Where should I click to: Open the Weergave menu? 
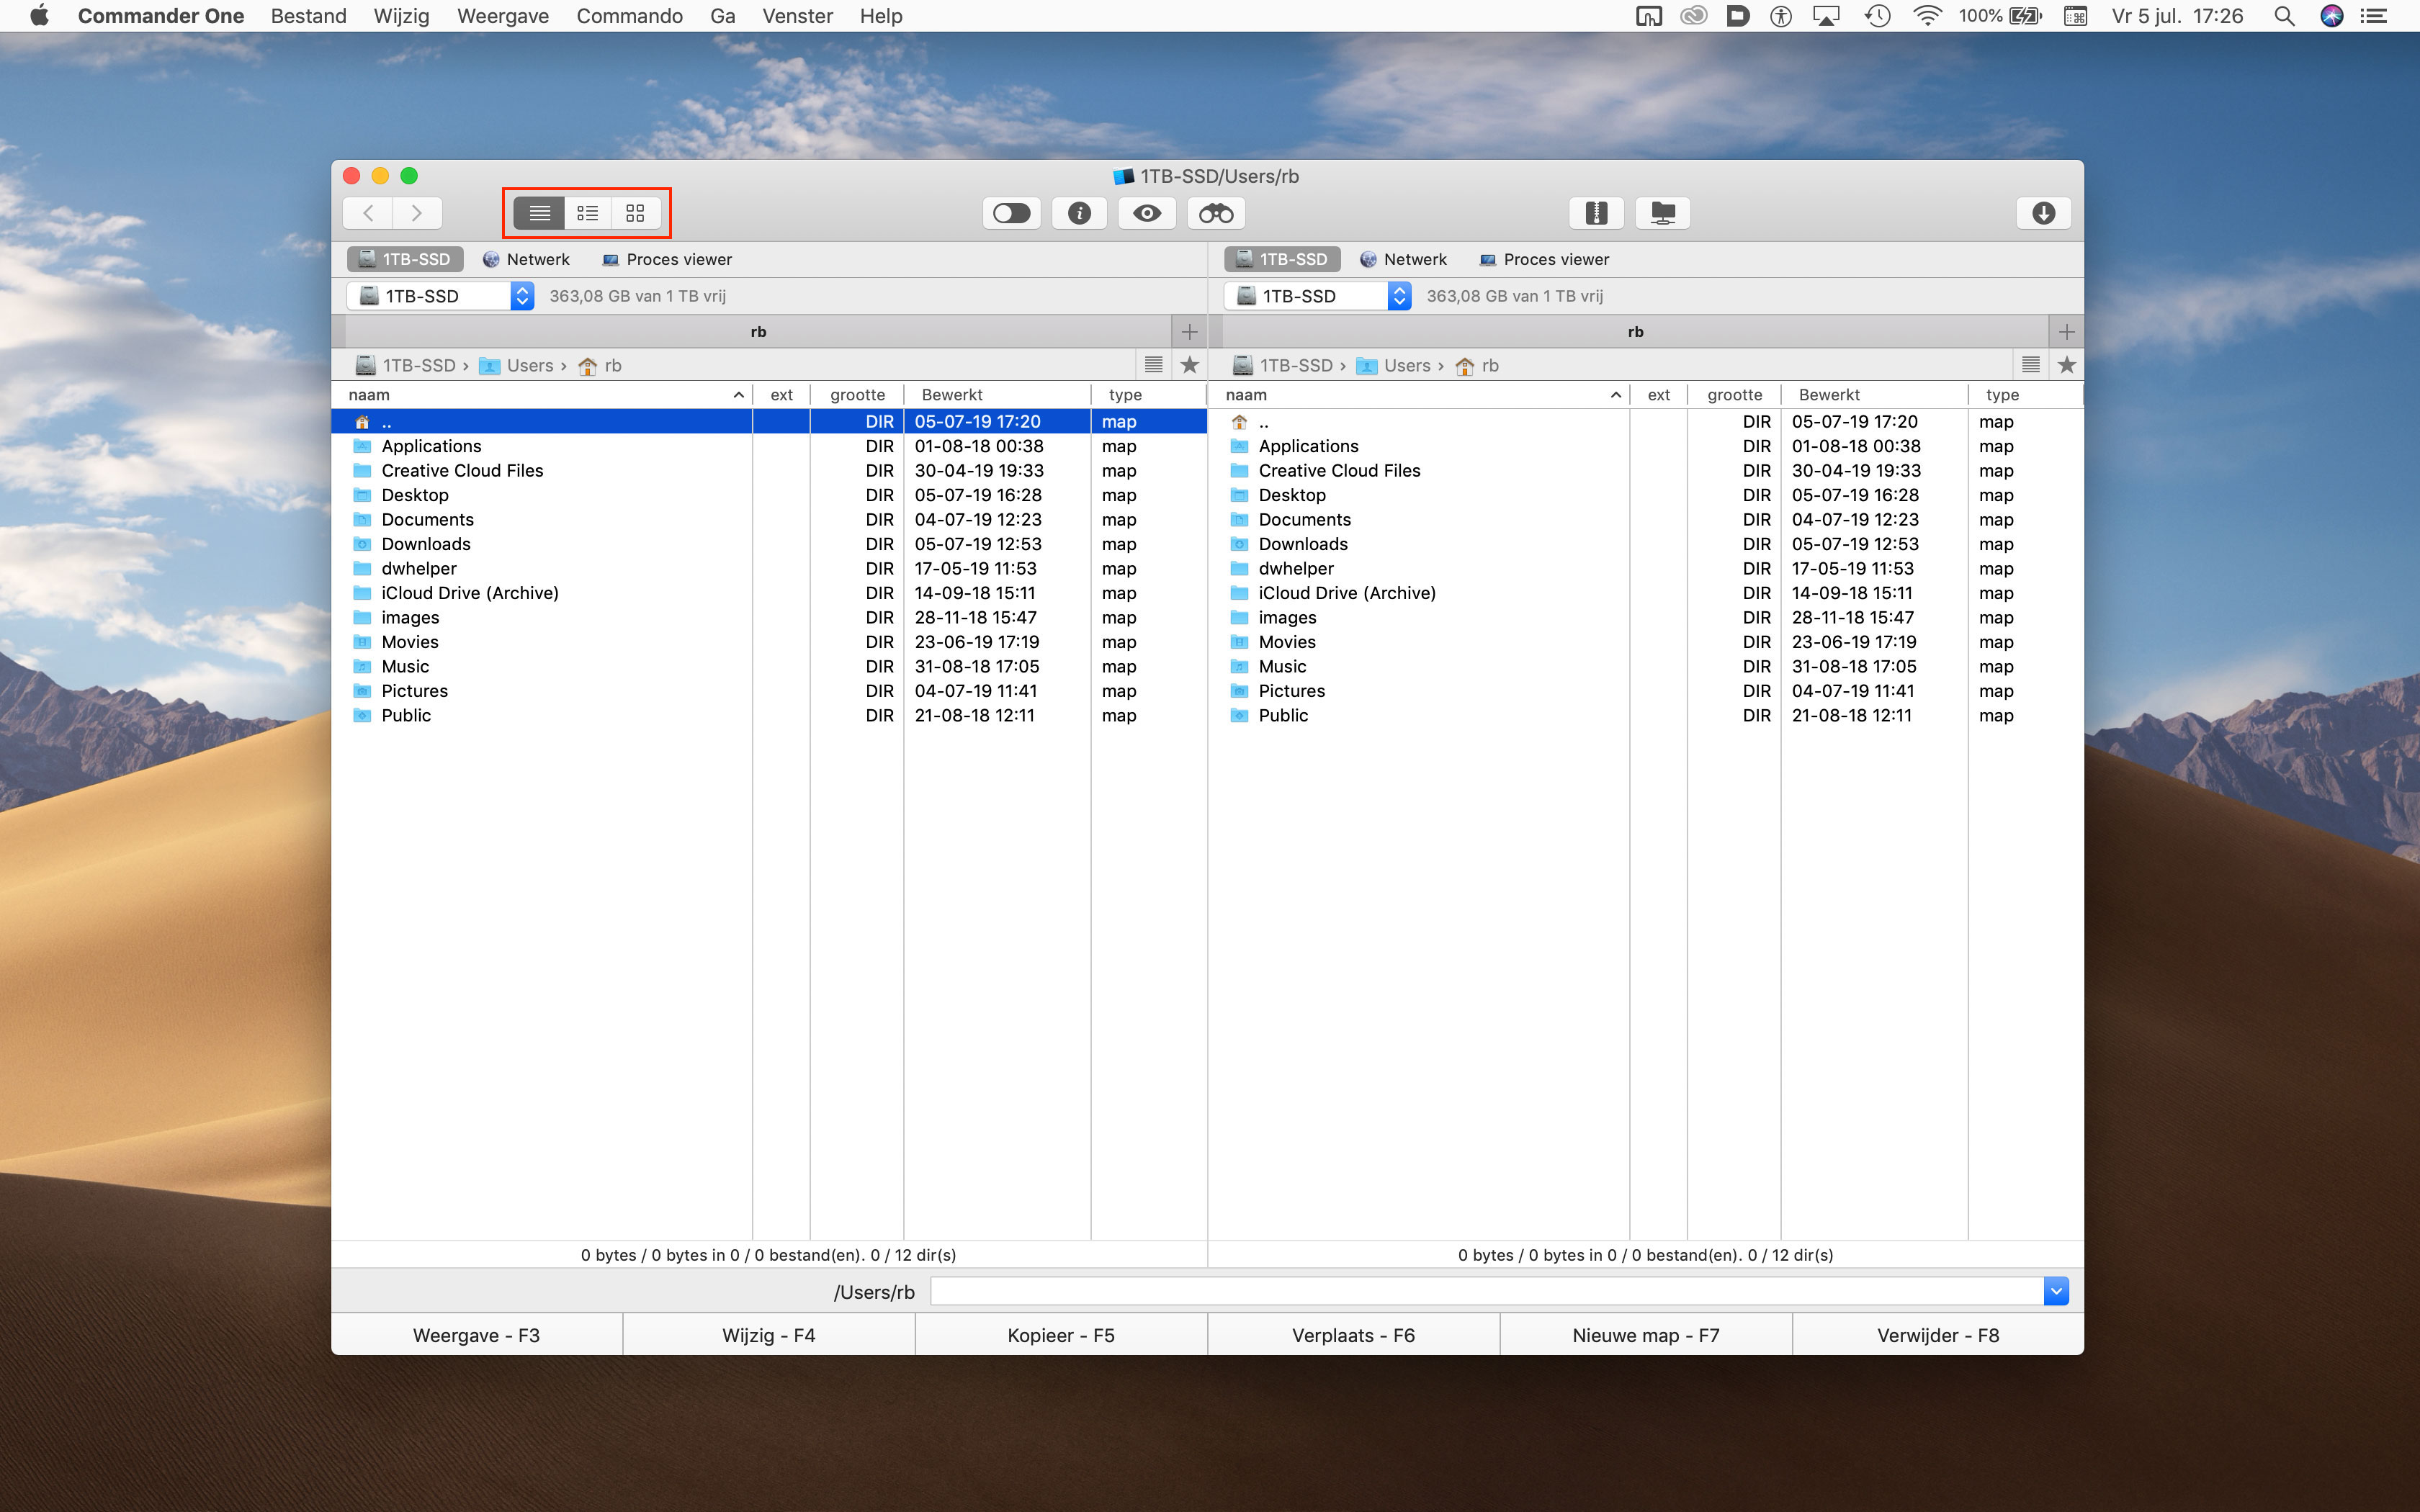tap(502, 16)
